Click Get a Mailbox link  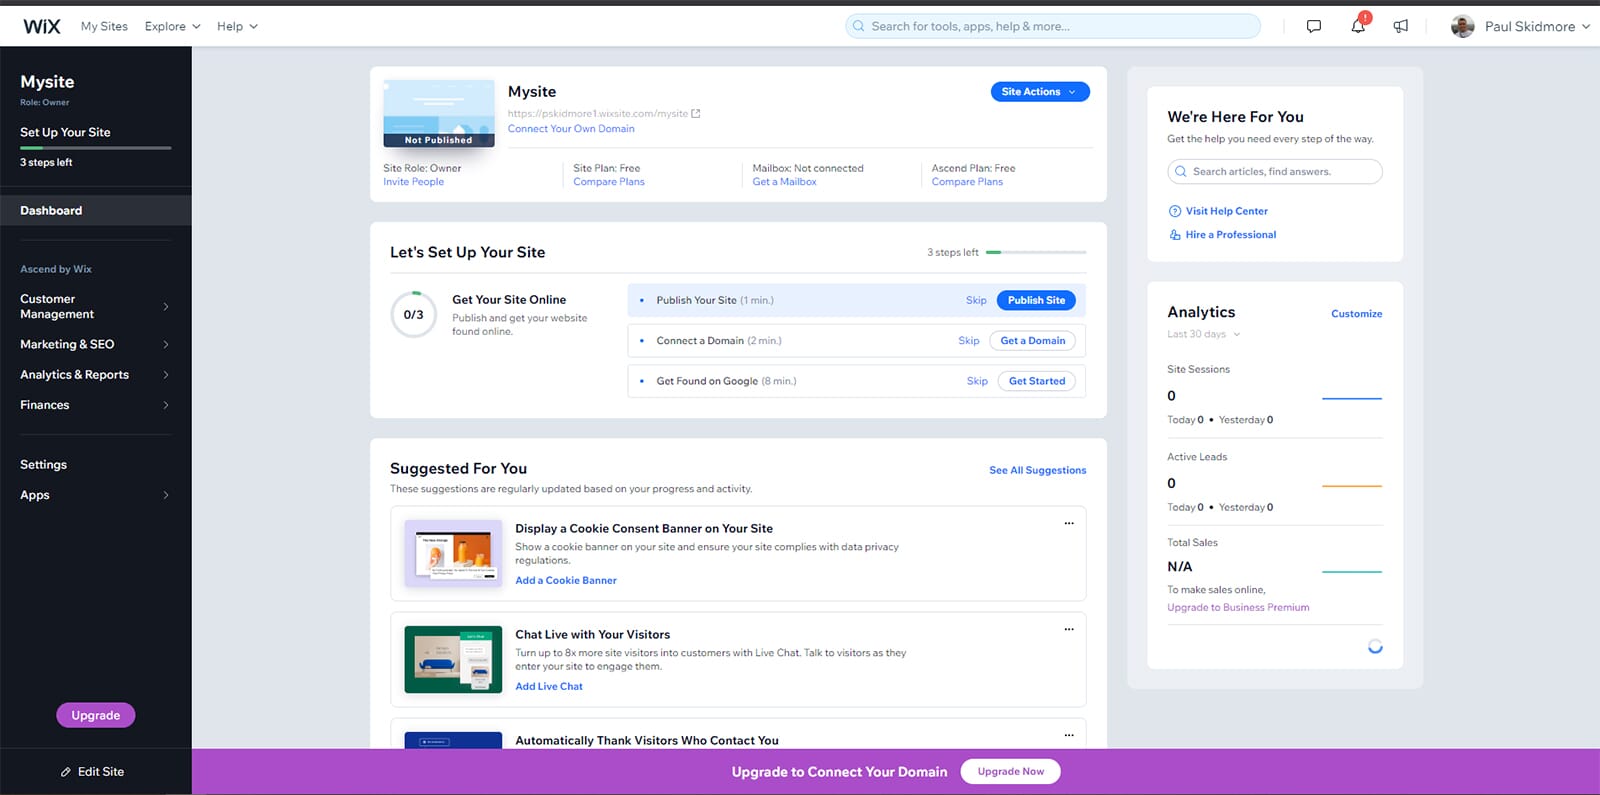coord(784,182)
